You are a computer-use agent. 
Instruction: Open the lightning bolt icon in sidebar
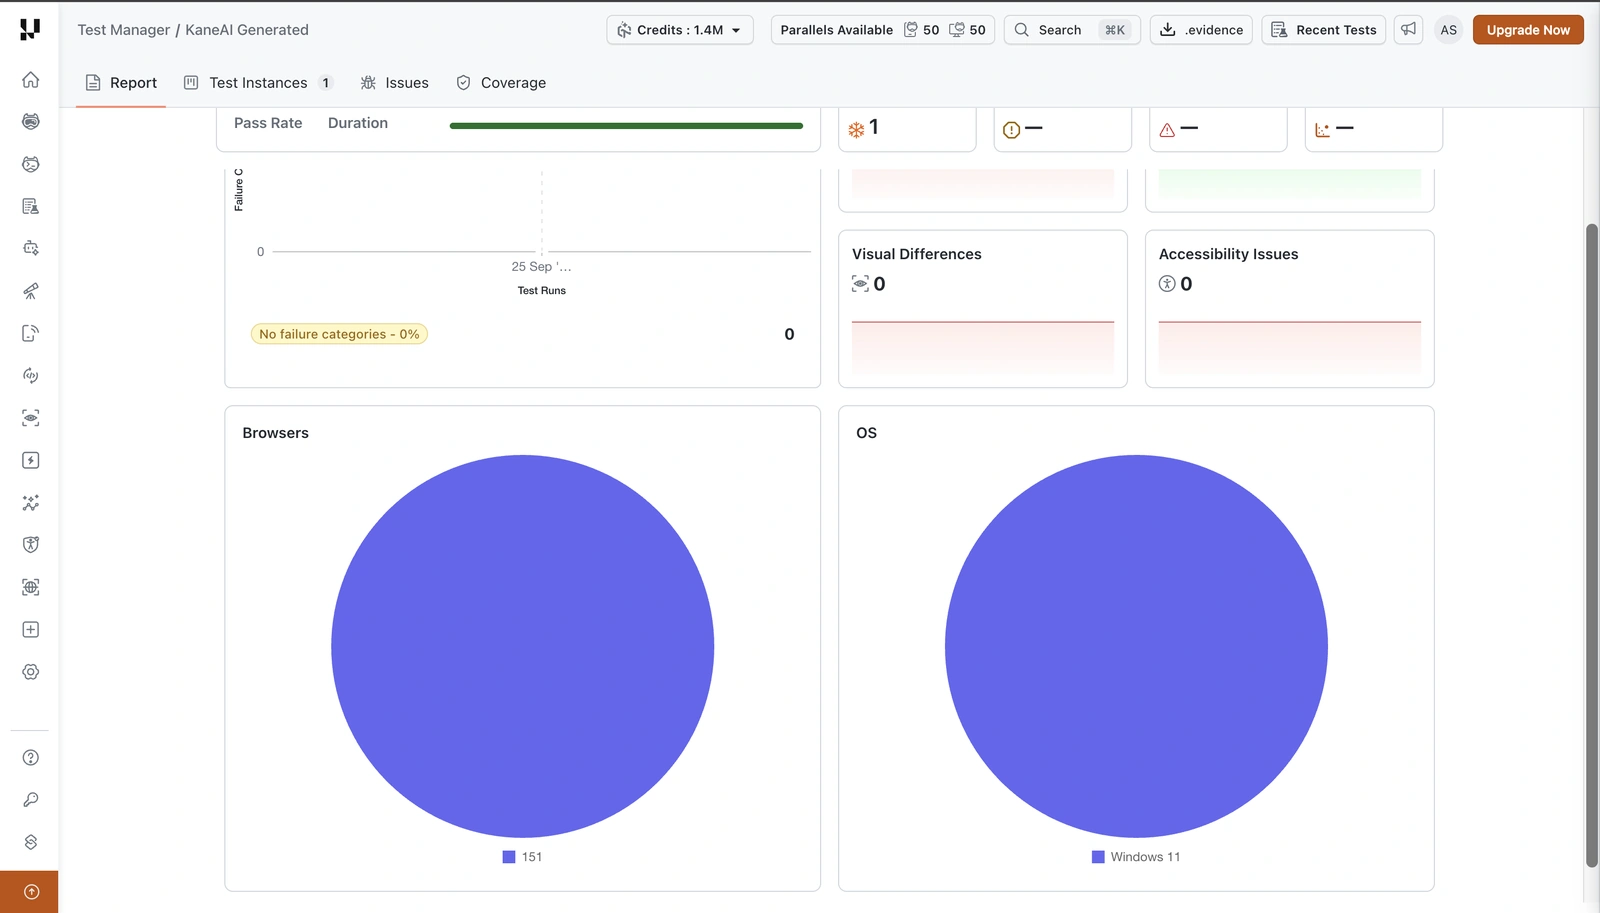click(x=31, y=460)
